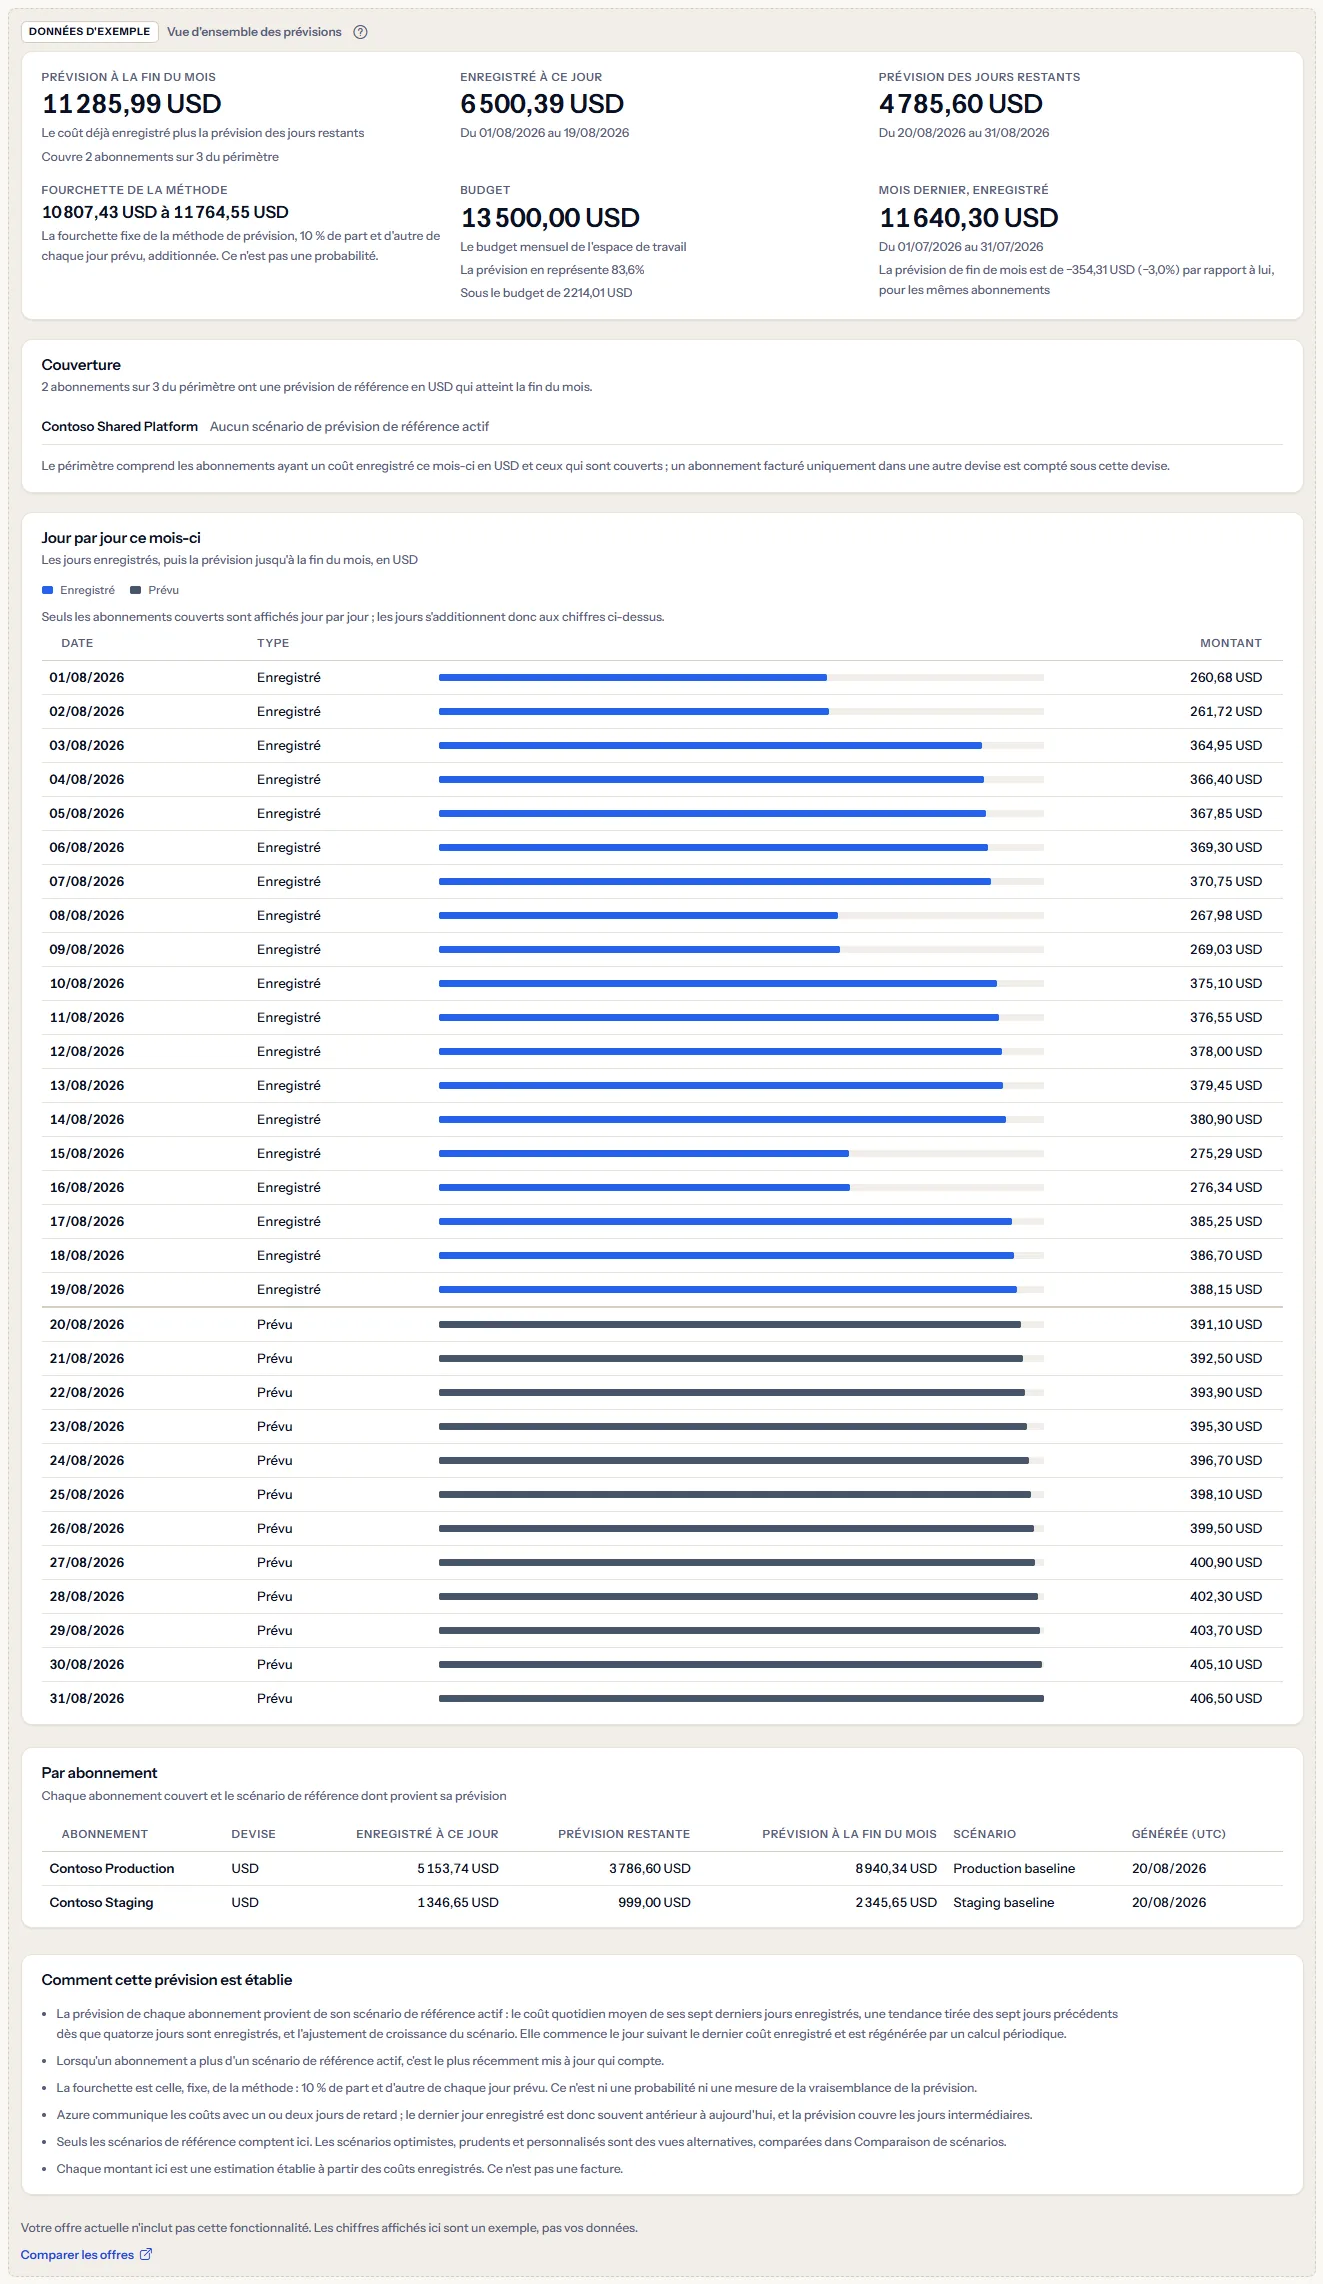Select the TYPE column header
The height and width of the screenshot is (2284, 1323).
273,643
